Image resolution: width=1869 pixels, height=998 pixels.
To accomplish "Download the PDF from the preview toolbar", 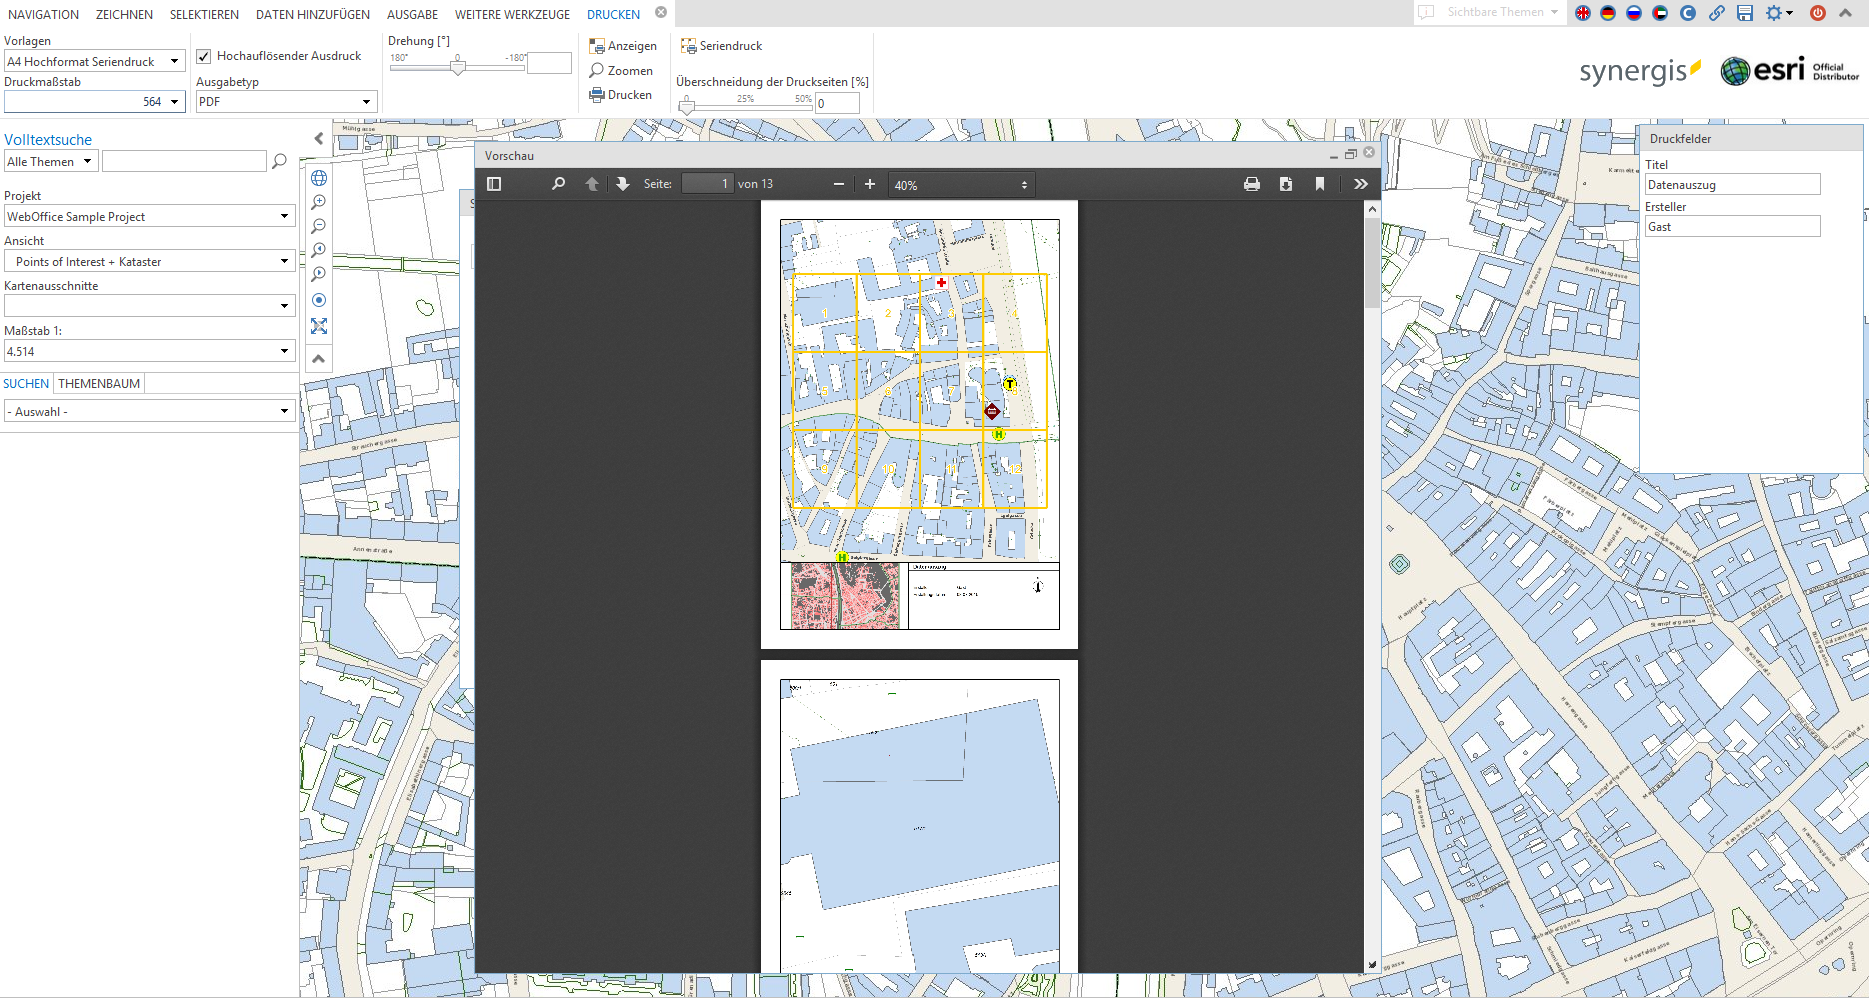I will pos(1286,184).
